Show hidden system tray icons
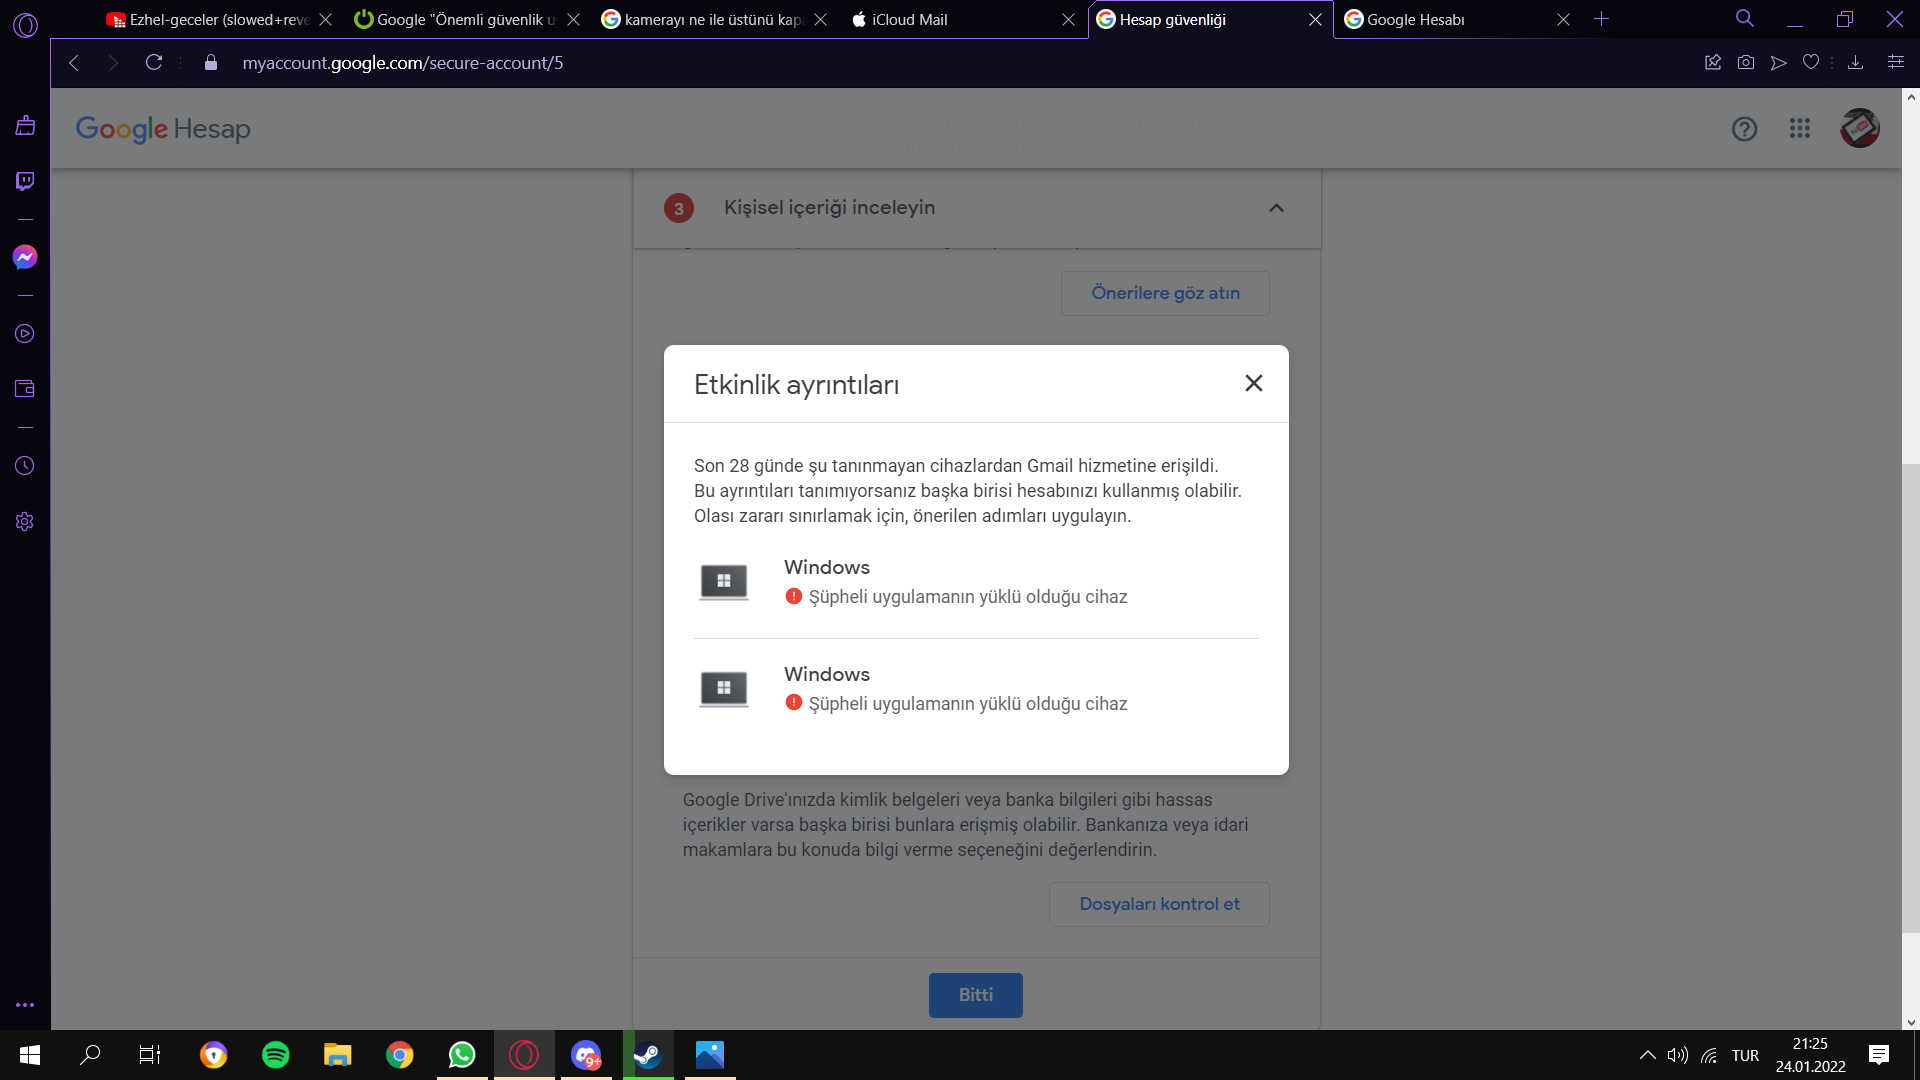Screen dimensions: 1920x1080 1647,1055
